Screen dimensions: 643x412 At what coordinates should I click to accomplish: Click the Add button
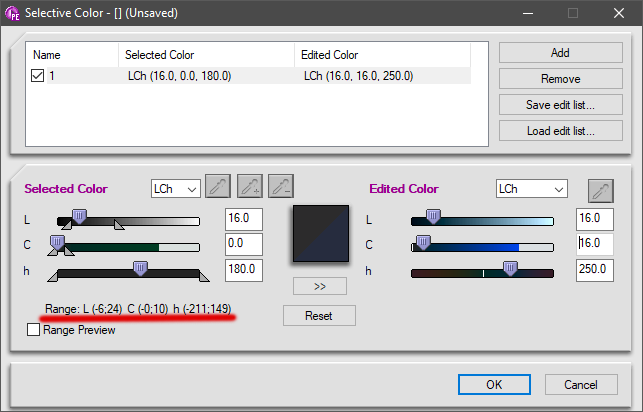560,52
